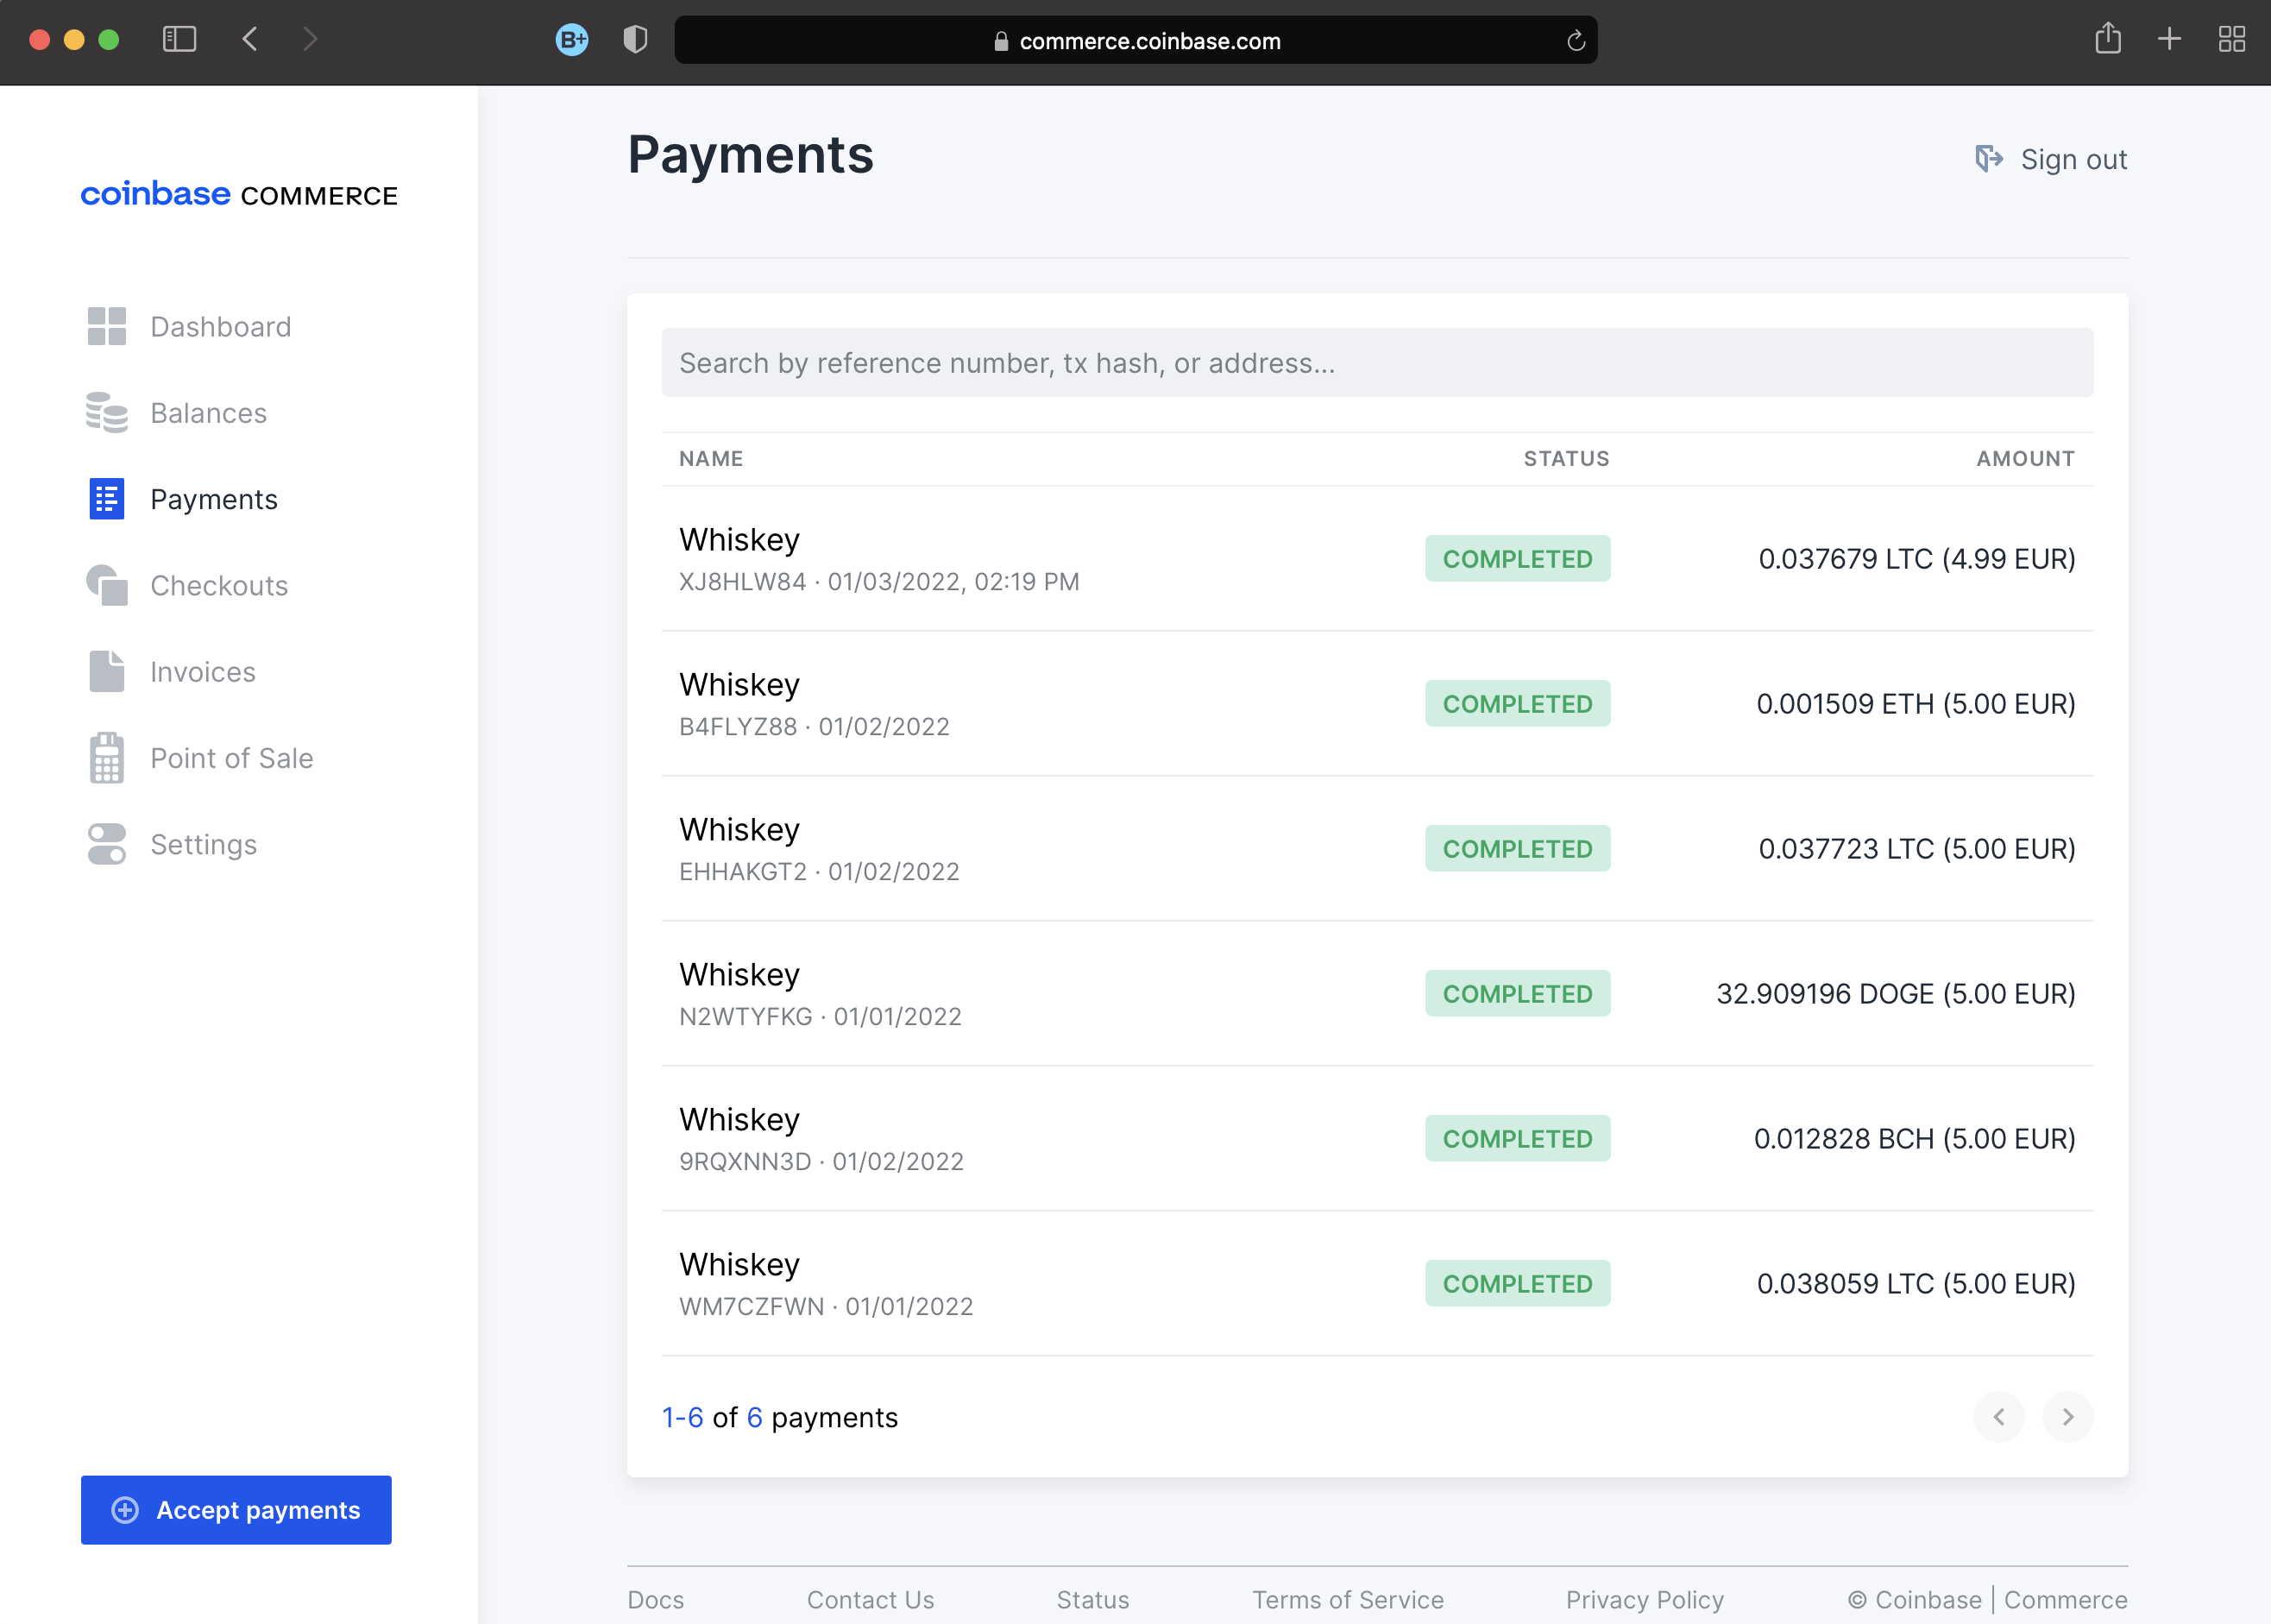Open the privacy shield report
Screen dimensions: 2271x1624
coord(635,39)
